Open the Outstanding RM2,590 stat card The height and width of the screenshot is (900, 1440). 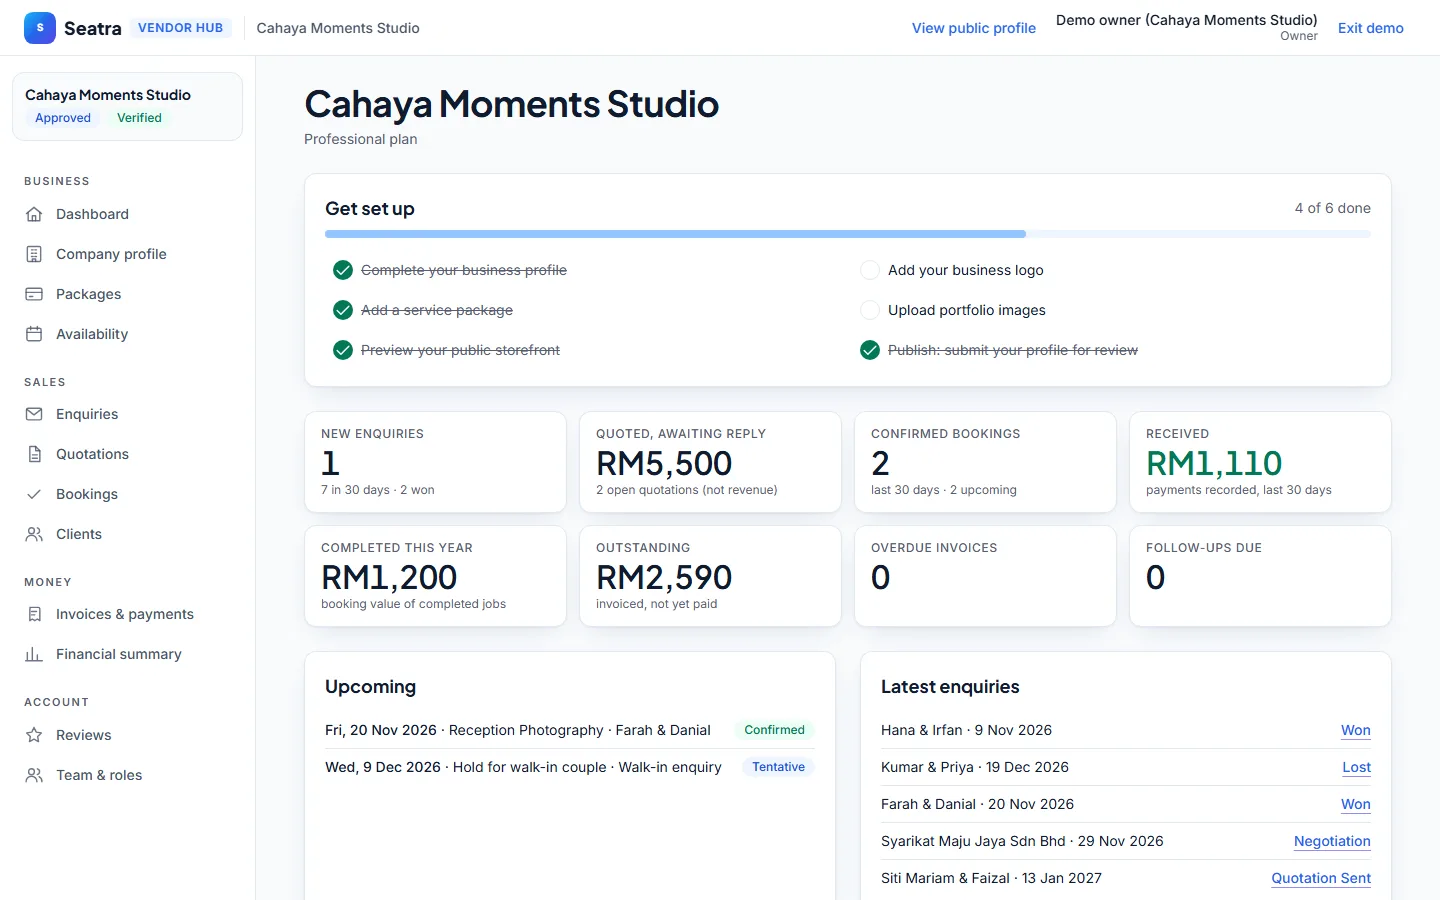(x=710, y=576)
